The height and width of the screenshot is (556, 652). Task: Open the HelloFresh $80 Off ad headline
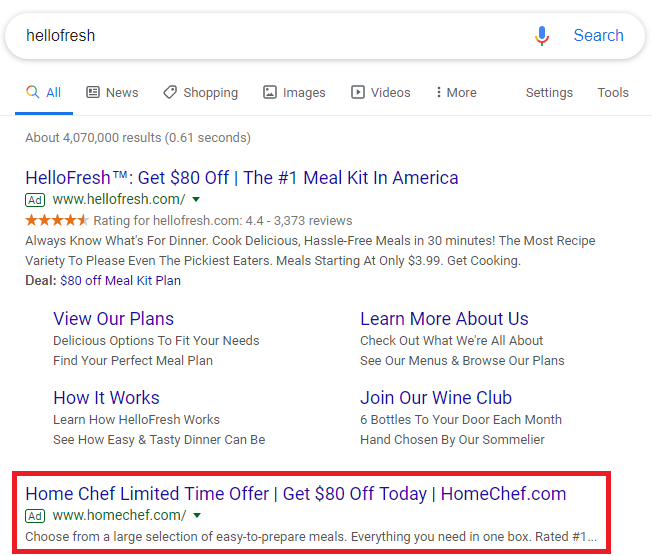point(242,178)
